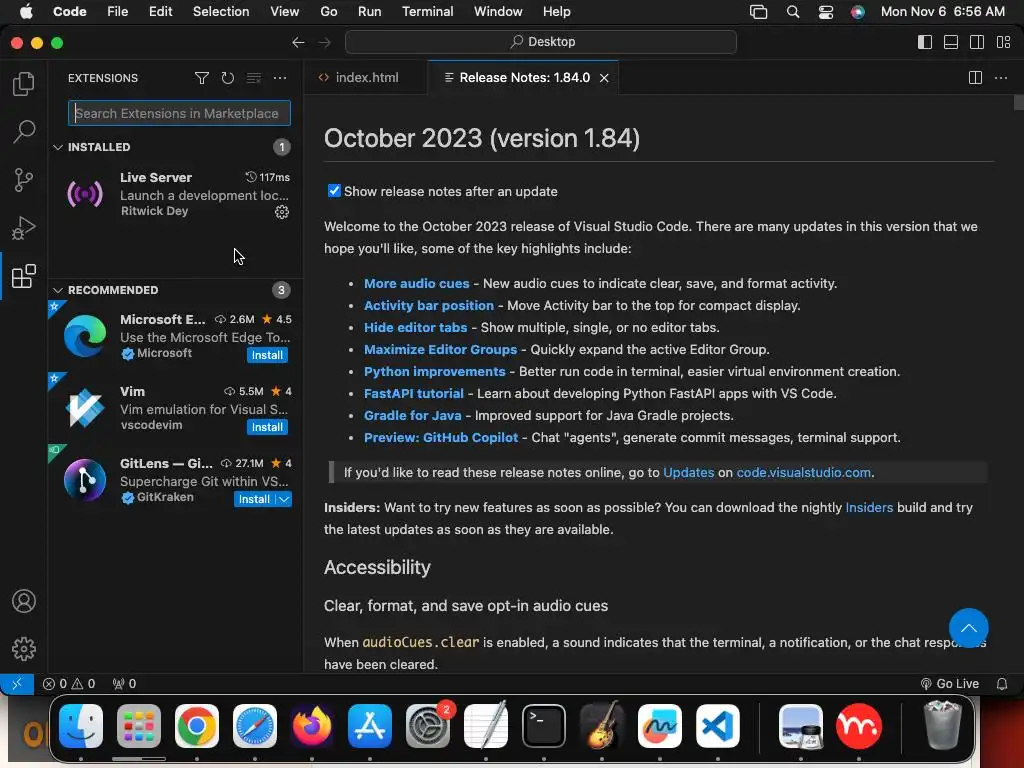Jump to top with round arrow button

[x=968, y=628]
